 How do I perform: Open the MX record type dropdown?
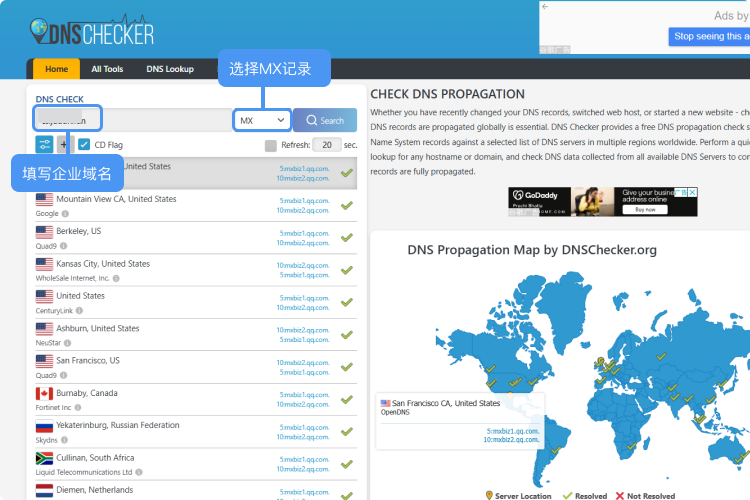click(262, 120)
